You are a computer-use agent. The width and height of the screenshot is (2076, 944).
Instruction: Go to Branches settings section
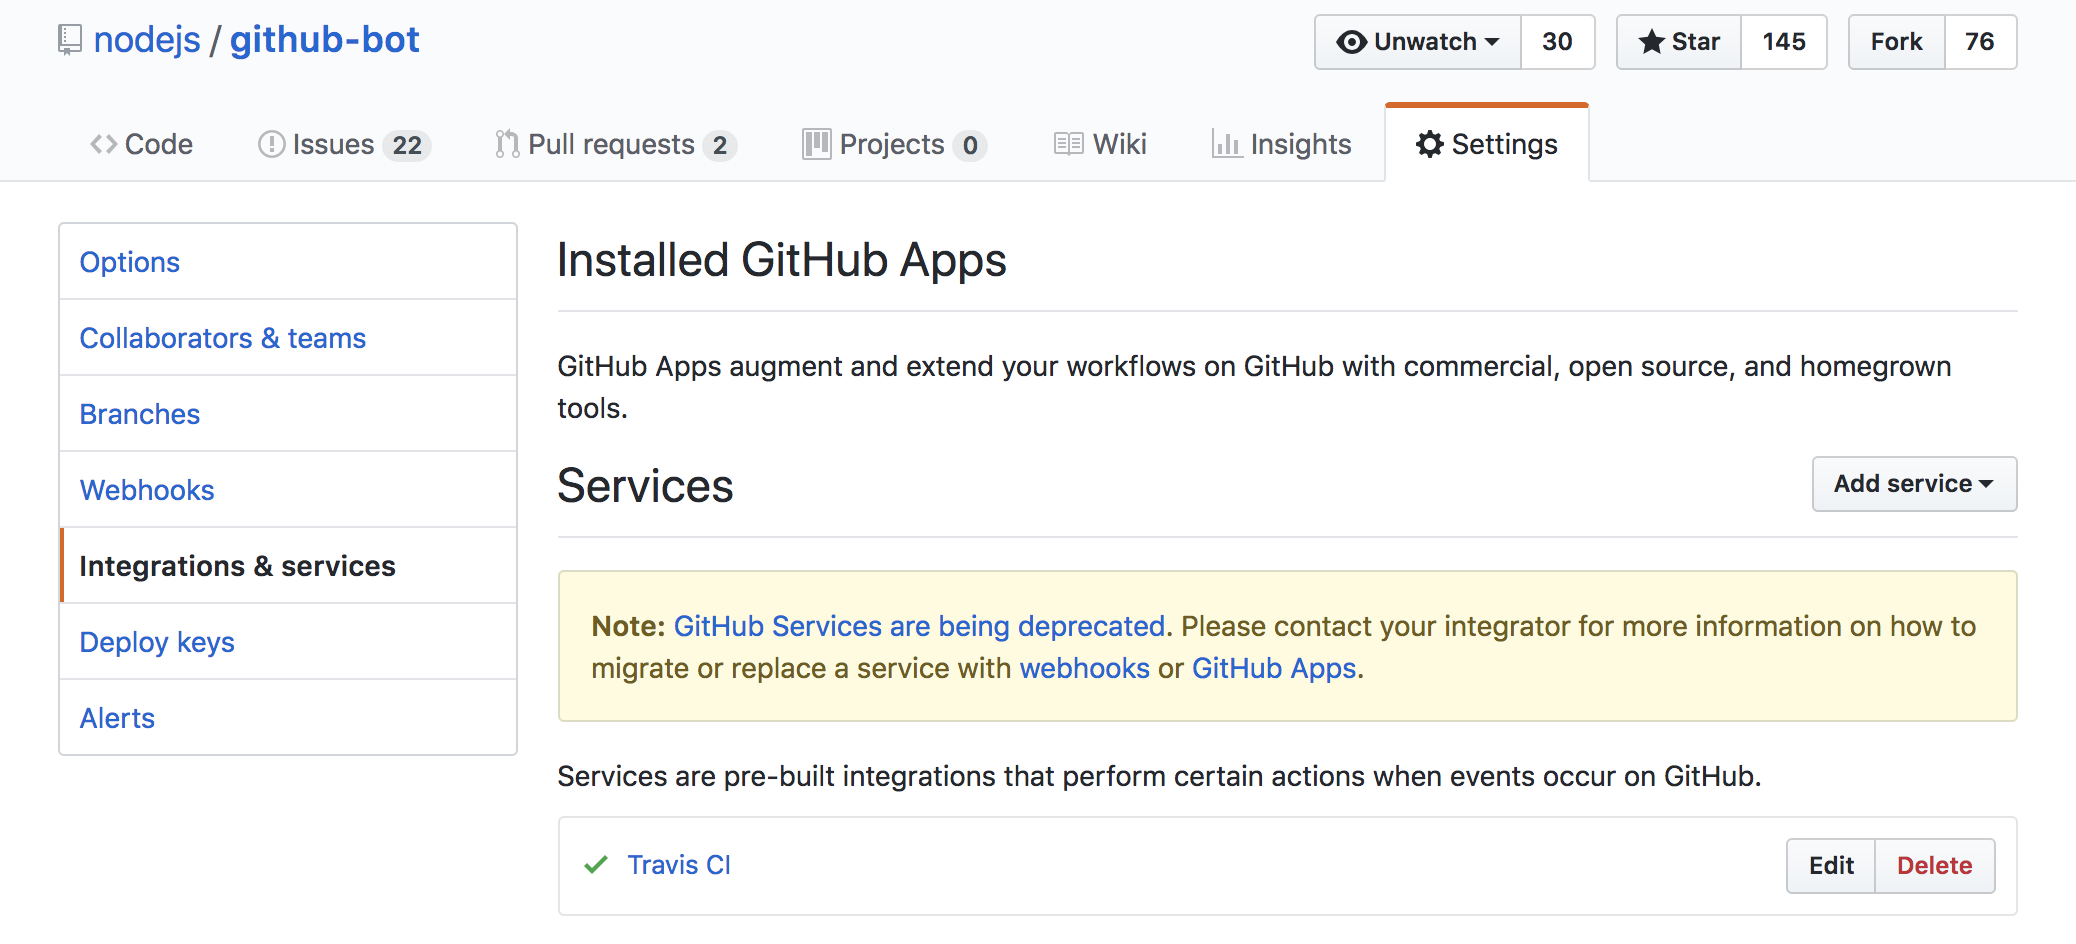[x=140, y=414]
